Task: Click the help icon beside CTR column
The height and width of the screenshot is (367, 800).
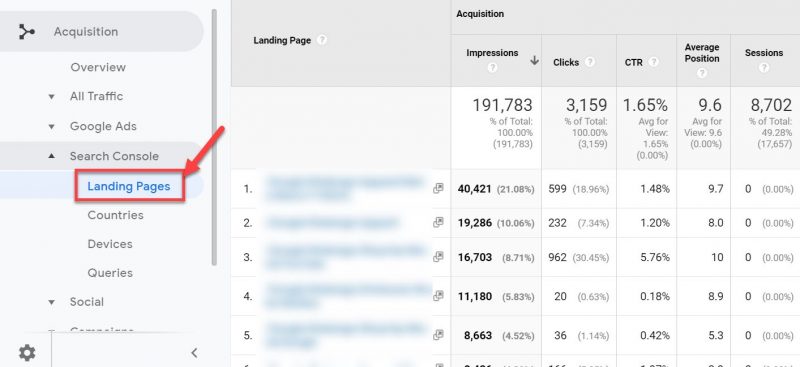Action: coord(653,62)
